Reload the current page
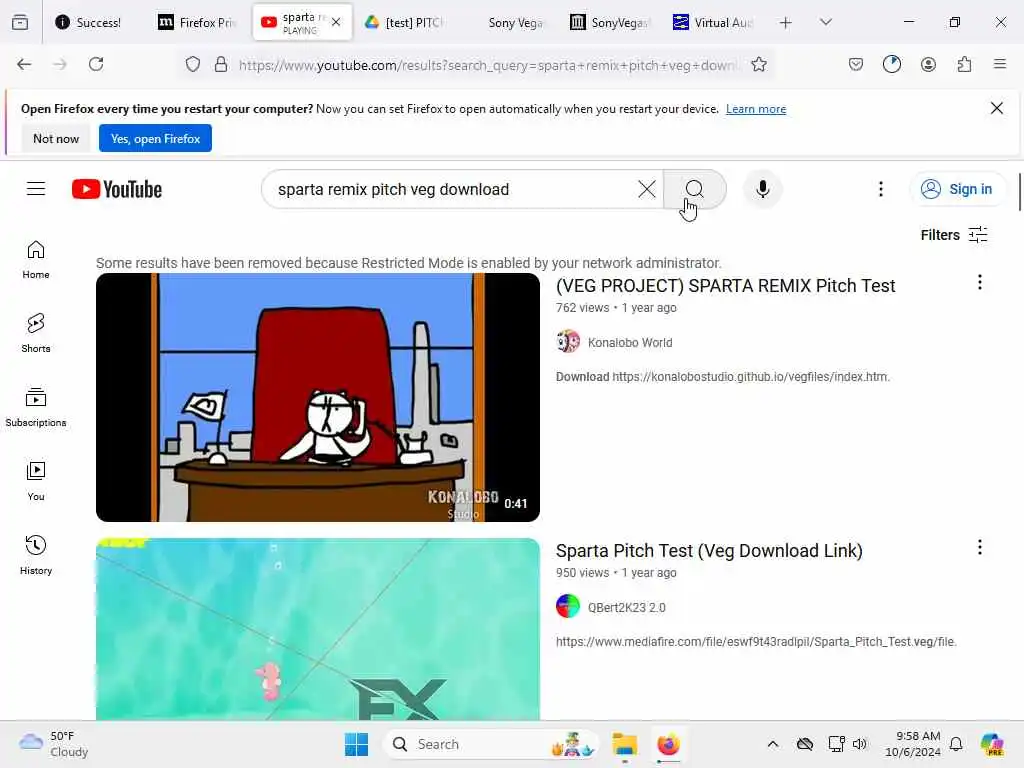 click(x=96, y=64)
